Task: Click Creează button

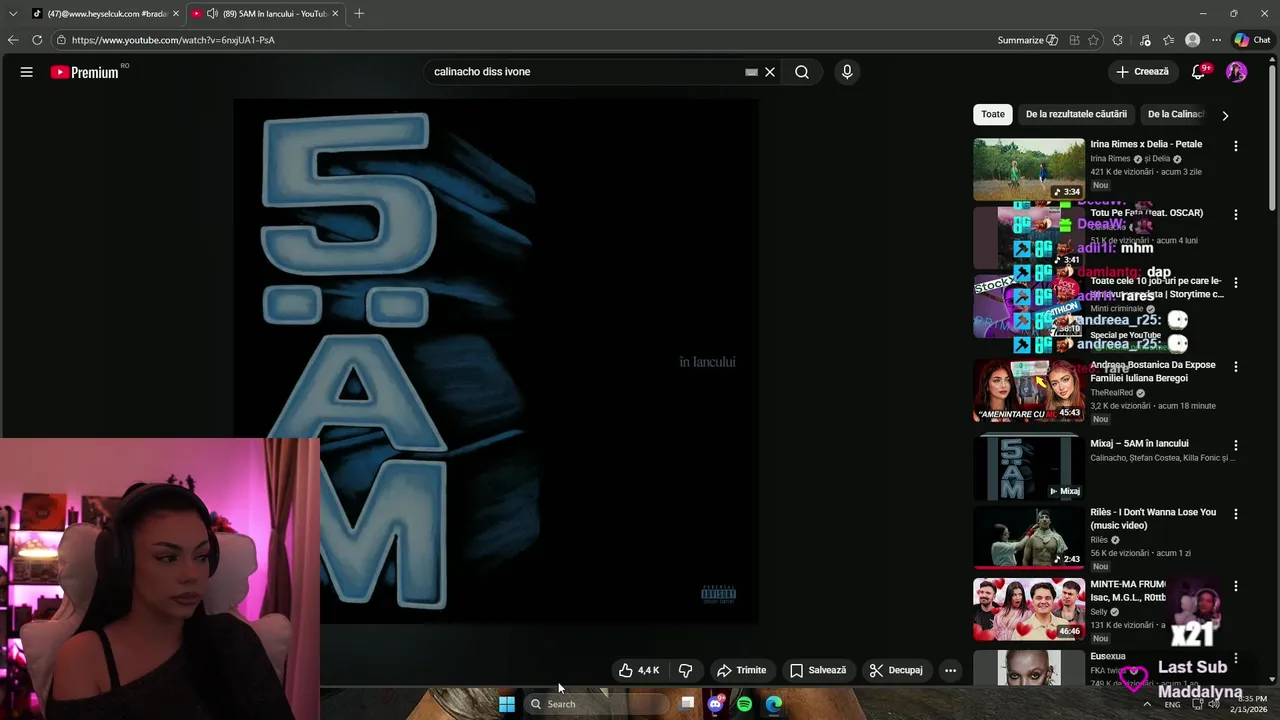Action: pyautogui.click(x=1142, y=72)
